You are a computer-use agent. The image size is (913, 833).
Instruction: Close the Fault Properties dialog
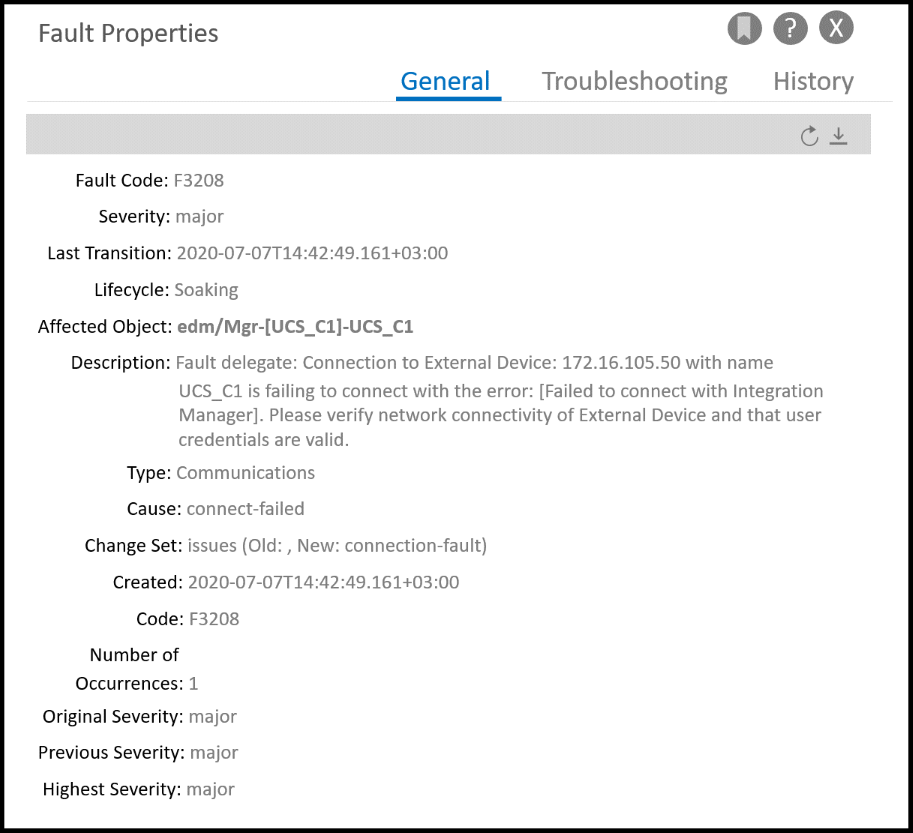836,28
